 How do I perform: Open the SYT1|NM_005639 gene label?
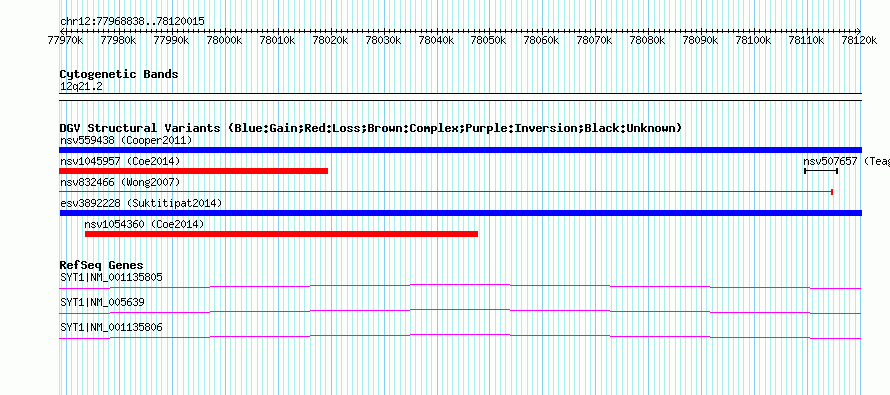(x=102, y=302)
